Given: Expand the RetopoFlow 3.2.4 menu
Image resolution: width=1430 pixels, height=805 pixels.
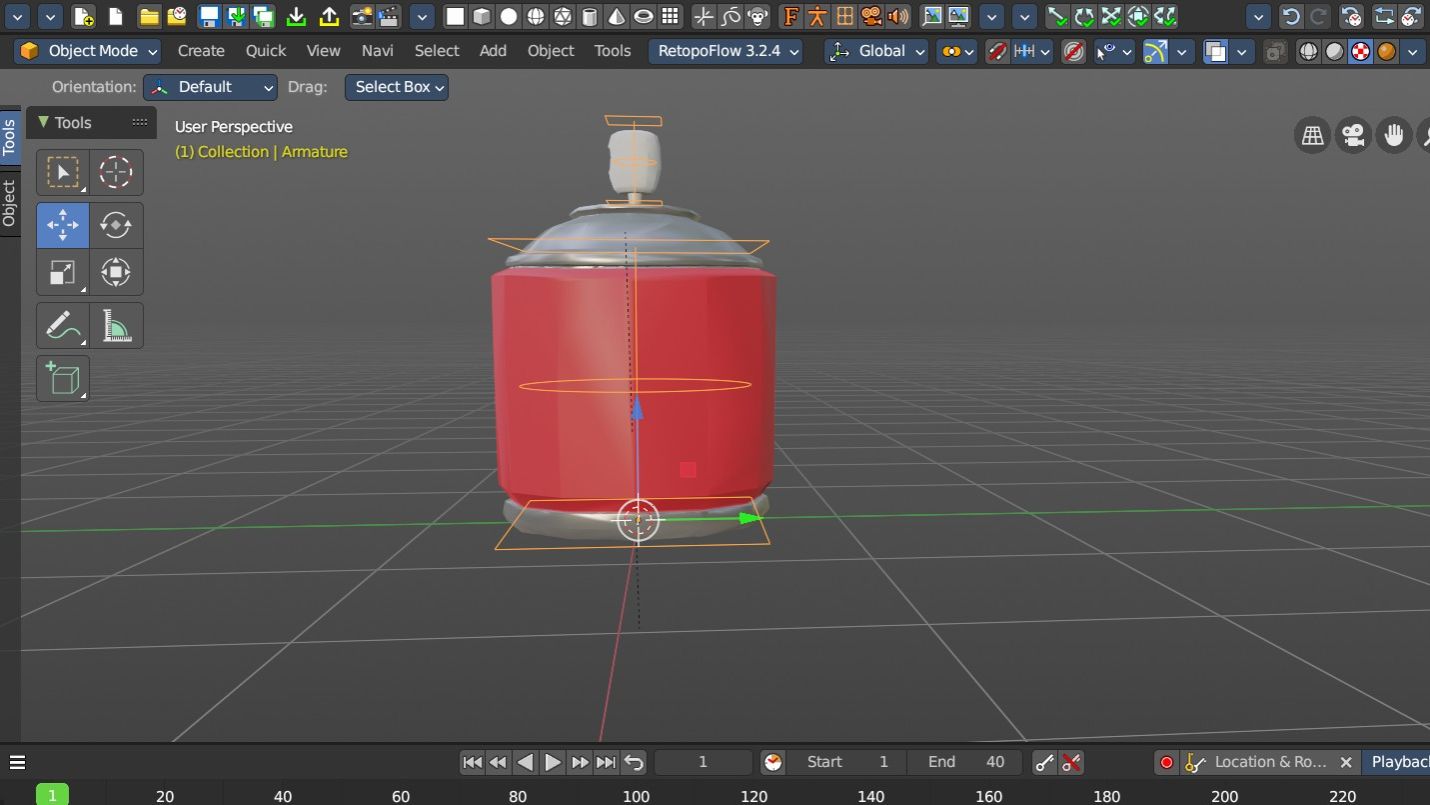Looking at the screenshot, I should pyautogui.click(x=728, y=51).
